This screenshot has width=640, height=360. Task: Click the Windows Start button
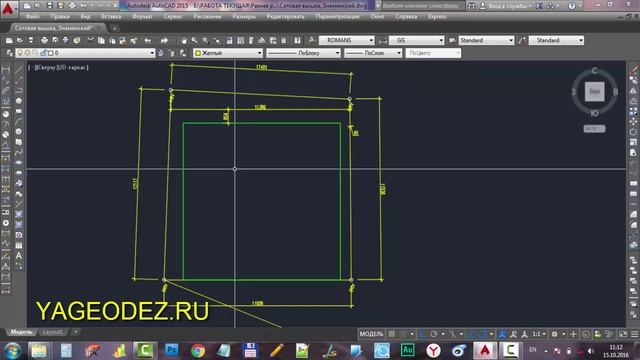[x=12, y=351]
